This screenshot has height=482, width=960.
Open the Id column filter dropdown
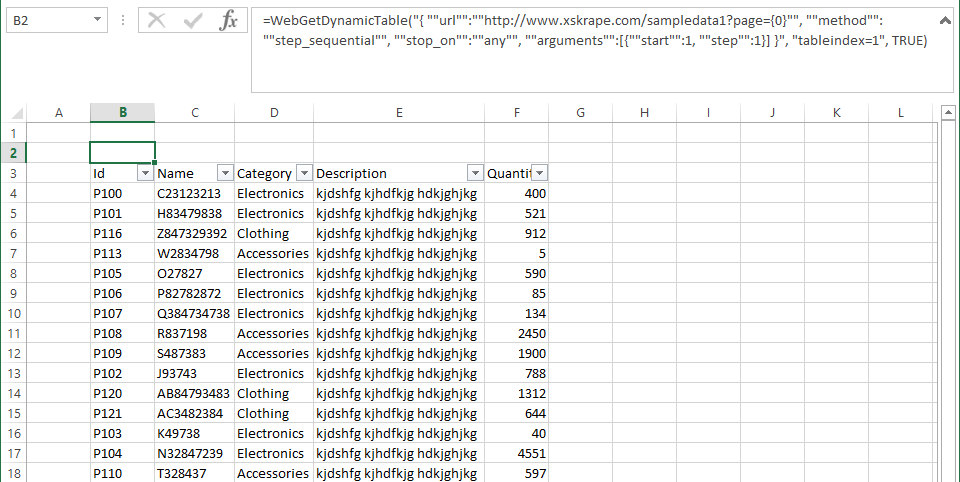click(145, 173)
